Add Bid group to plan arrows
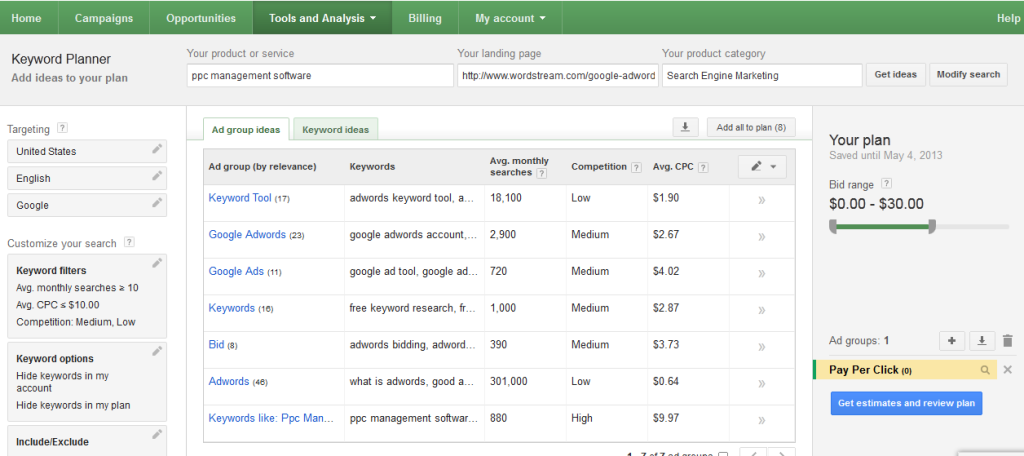This screenshot has width=1024, height=456. tap(761, 348)
